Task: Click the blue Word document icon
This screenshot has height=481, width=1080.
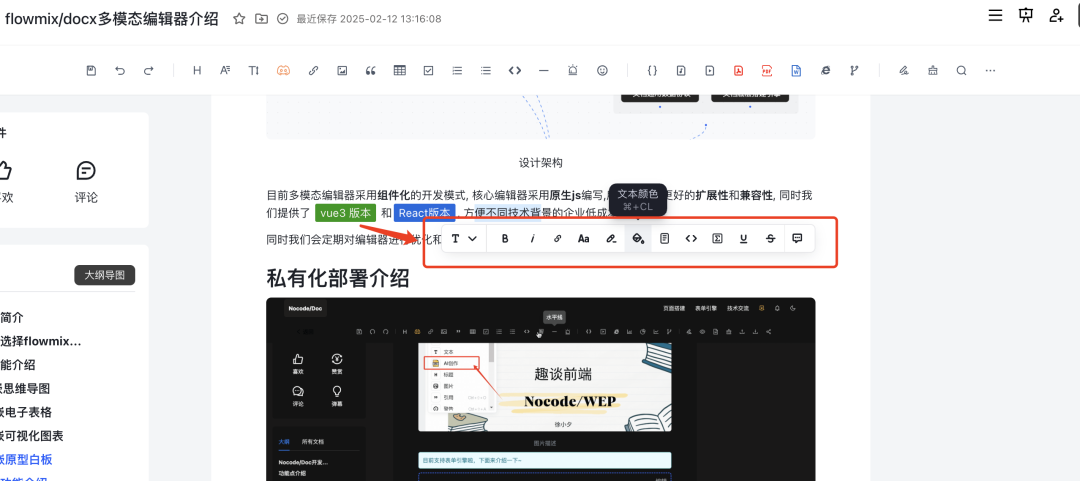Action: (796, 70)
